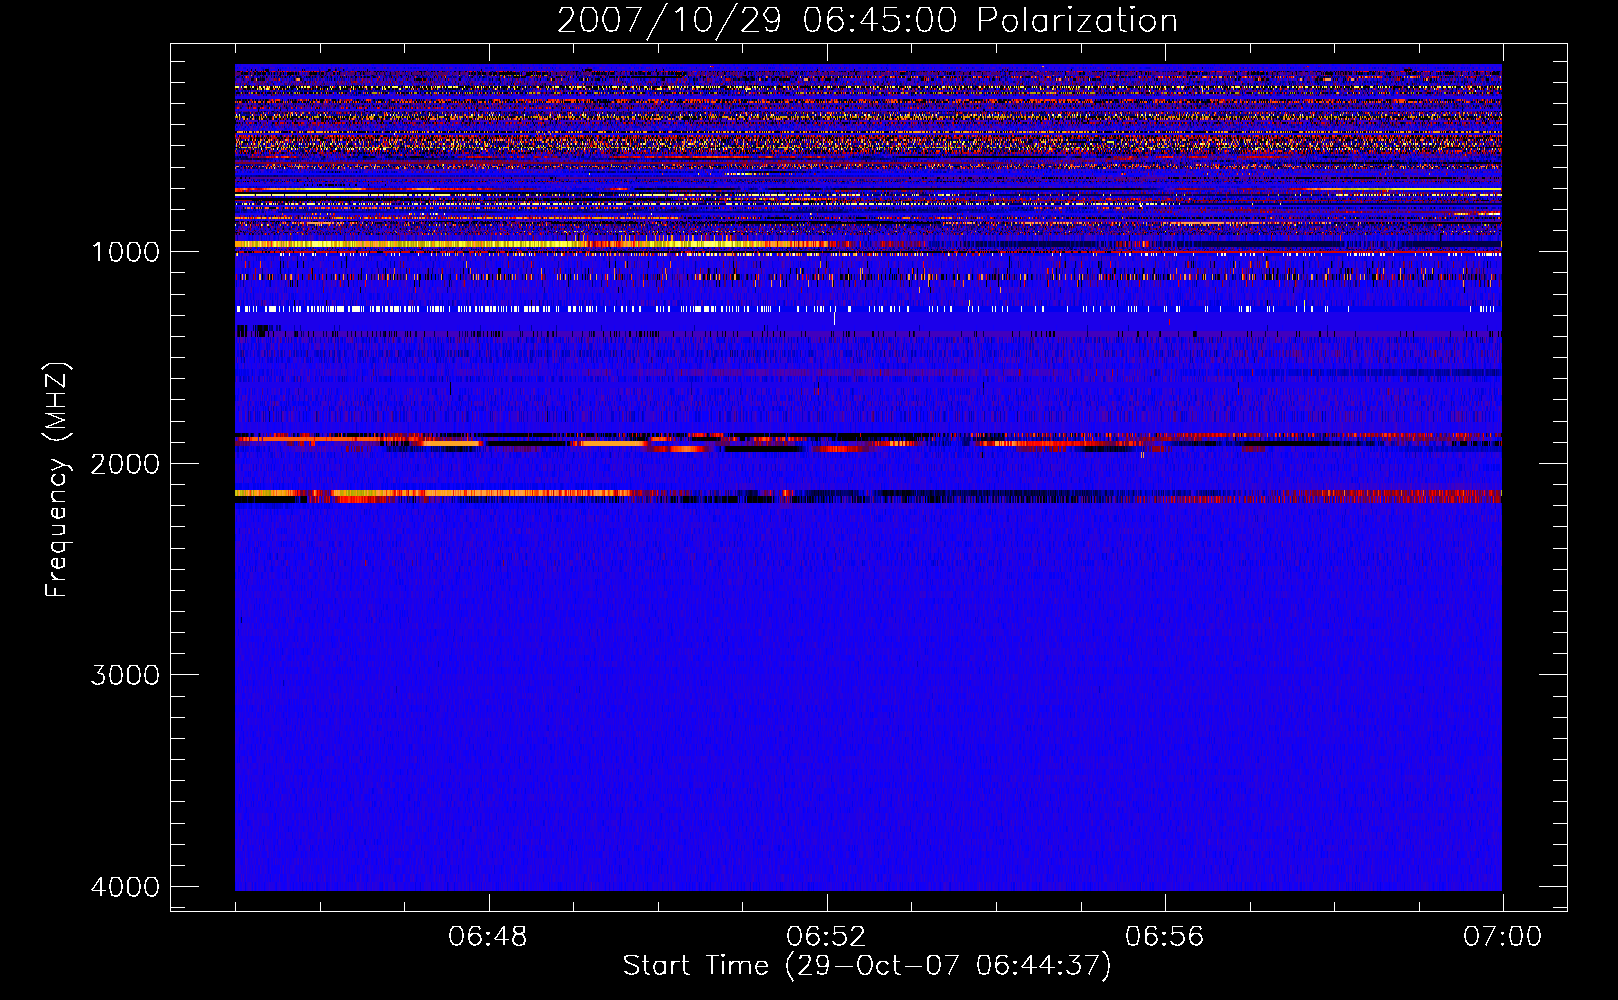Click the red-orange band just above 2000 MHz
This screenshot has height=1000, width=1618.
tap(868, 441)
